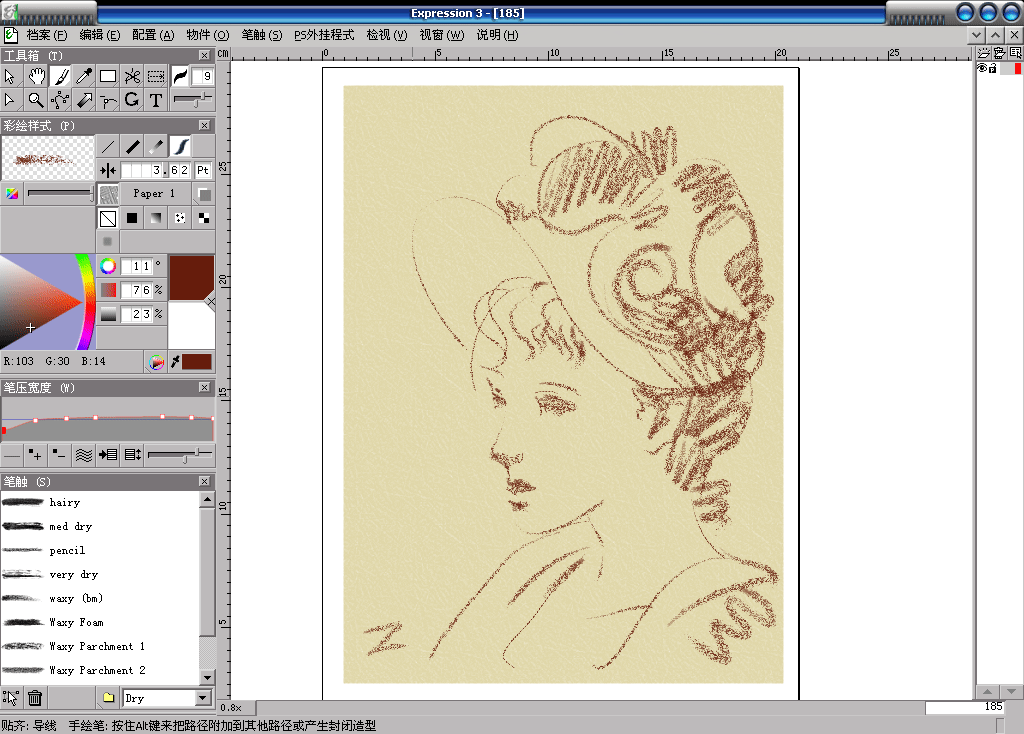Expand the color picker mode flyout
The width and height of the screenshot is (1024, 734).
[x=156, y=362]
